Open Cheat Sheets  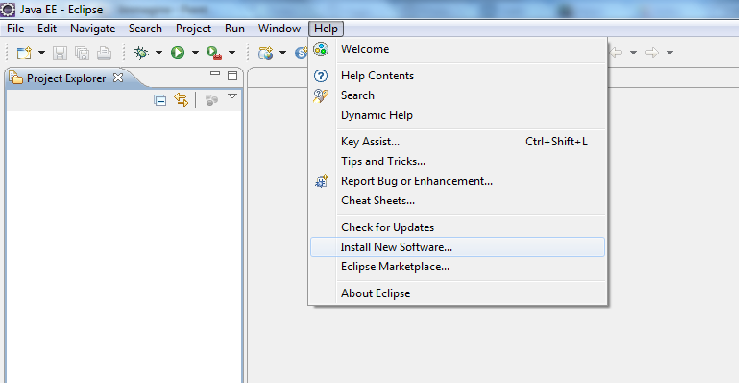[x=458, y=200]
